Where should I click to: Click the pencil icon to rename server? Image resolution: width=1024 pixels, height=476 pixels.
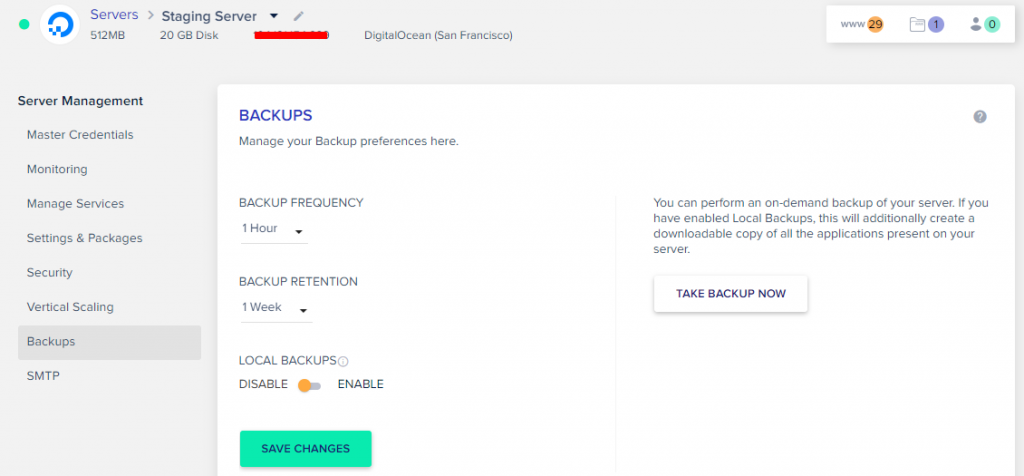pyautogui.click(x=299, y=16)
